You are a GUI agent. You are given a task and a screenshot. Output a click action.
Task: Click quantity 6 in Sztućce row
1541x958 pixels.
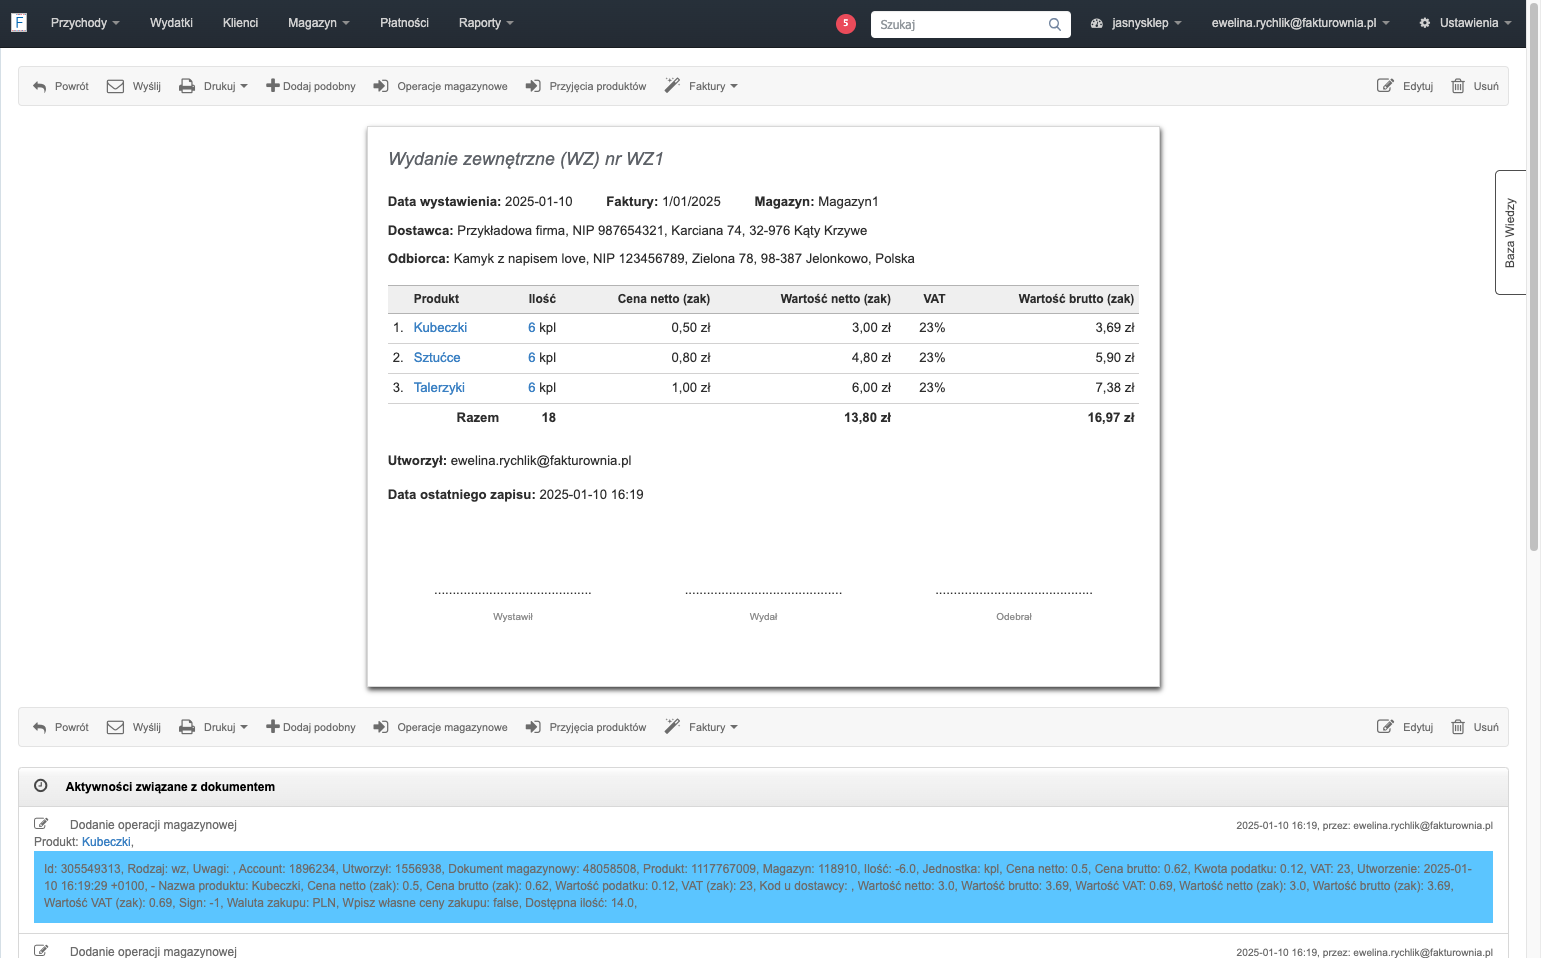tap(532, 358)
